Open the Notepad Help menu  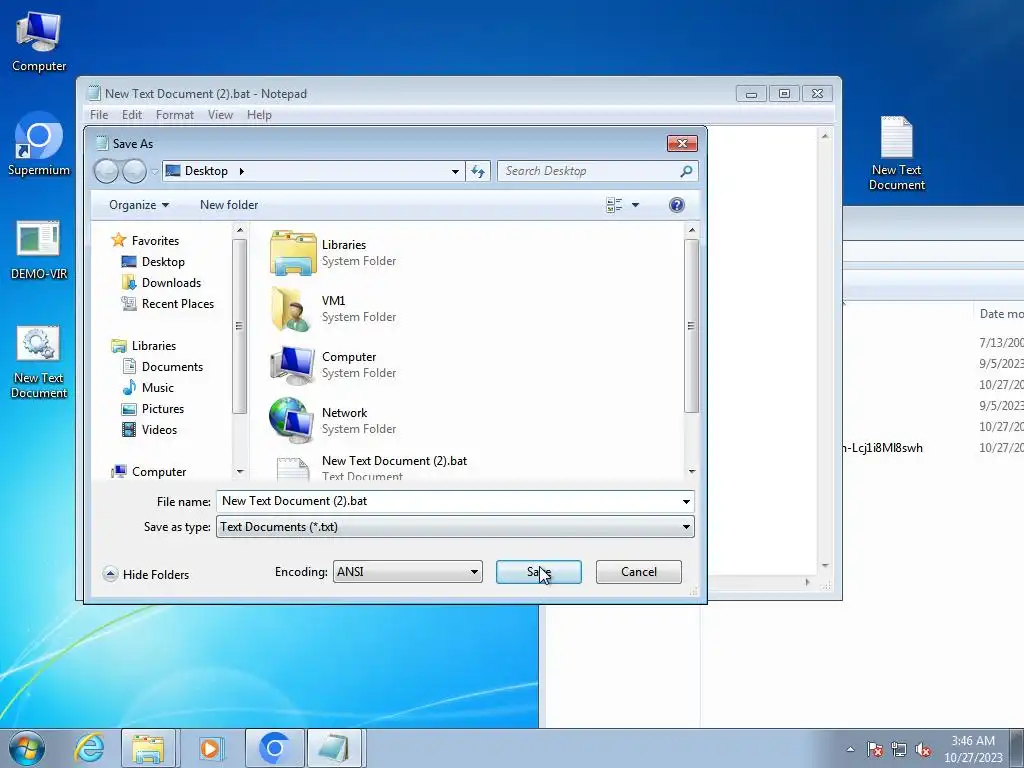(259, 115)
